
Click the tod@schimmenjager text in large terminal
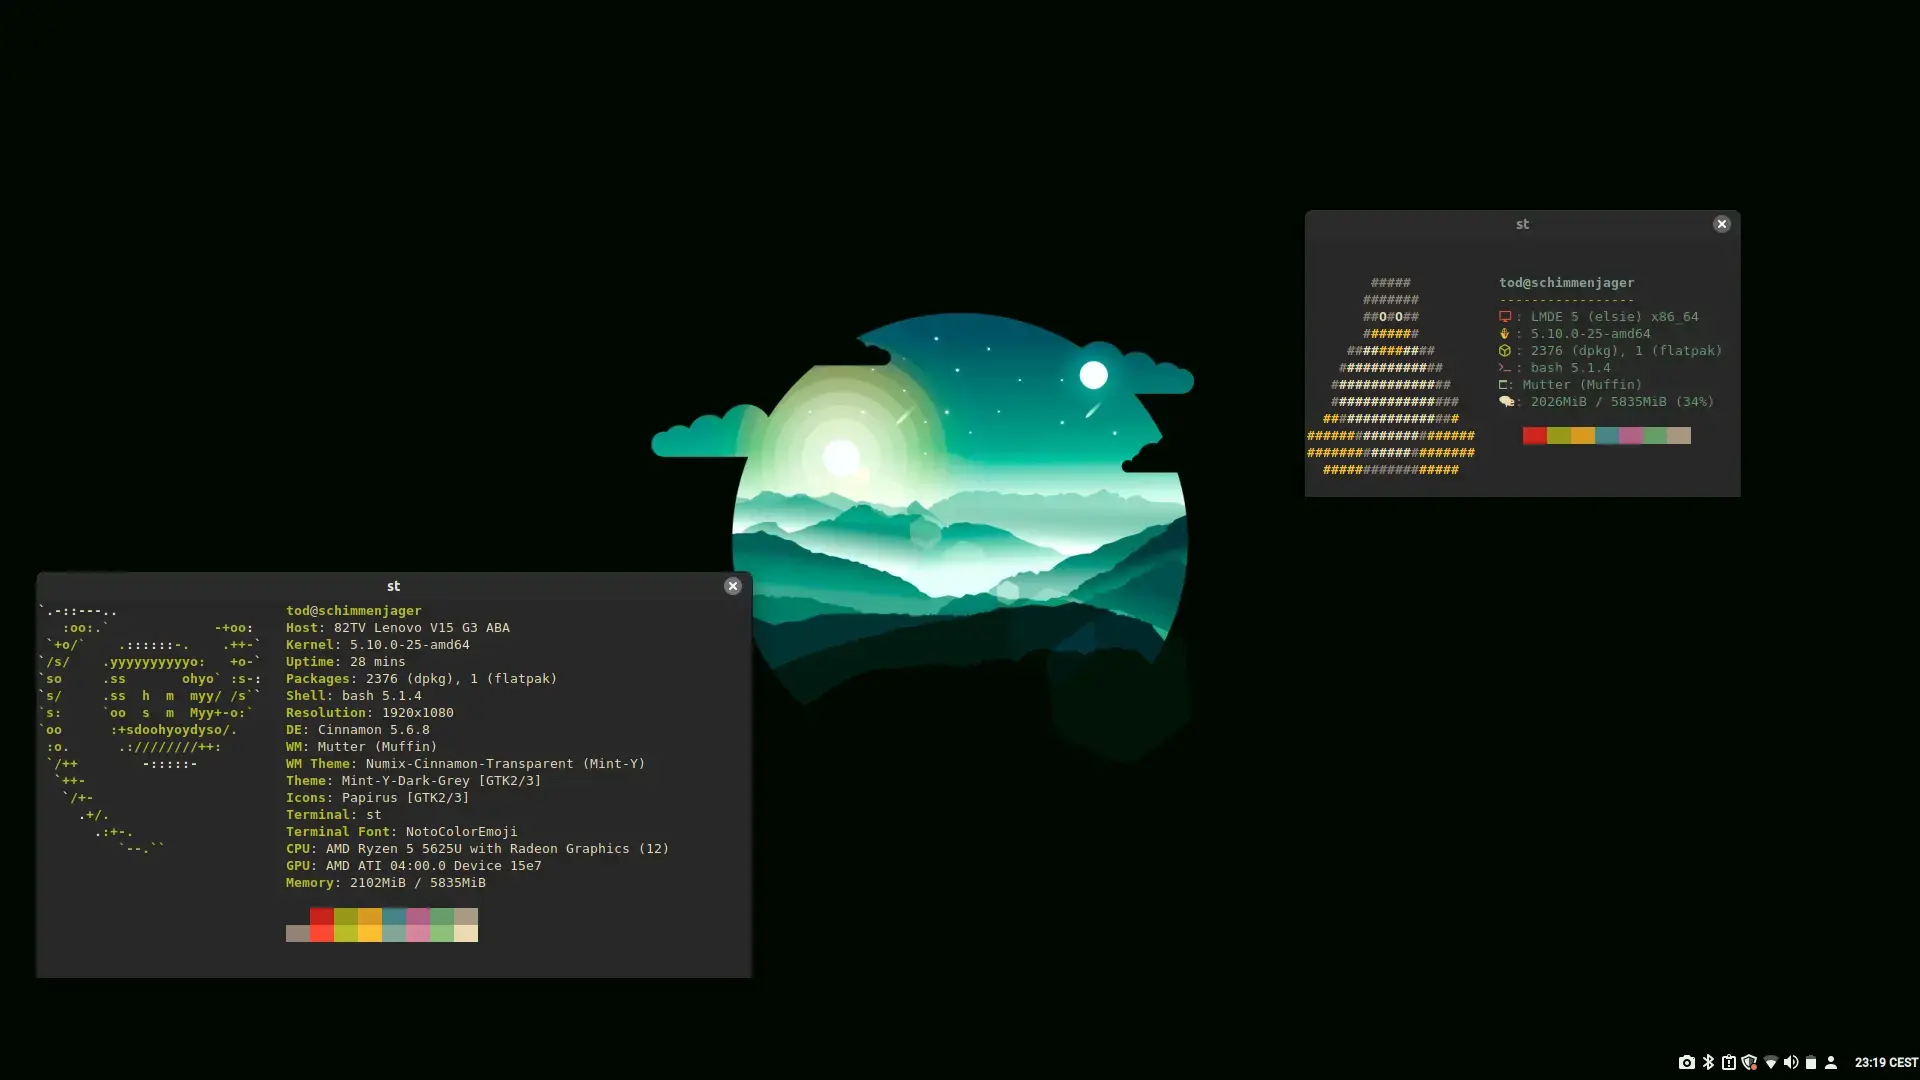353,610
